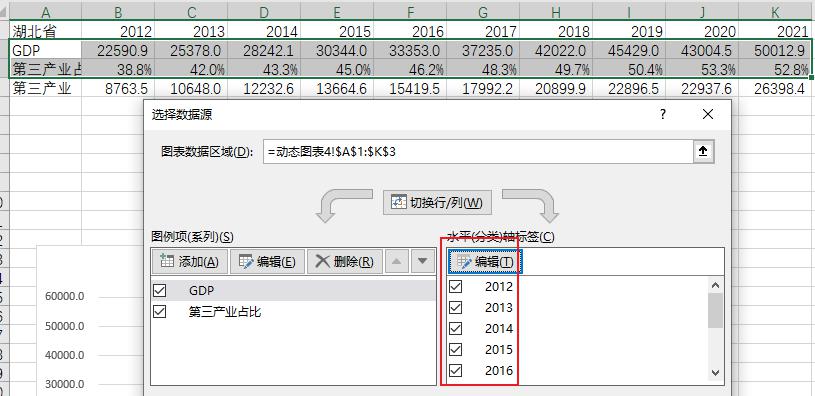Click chart axis label 40000.0
Viewport: 815px width, 396px height.
[65, 355]
